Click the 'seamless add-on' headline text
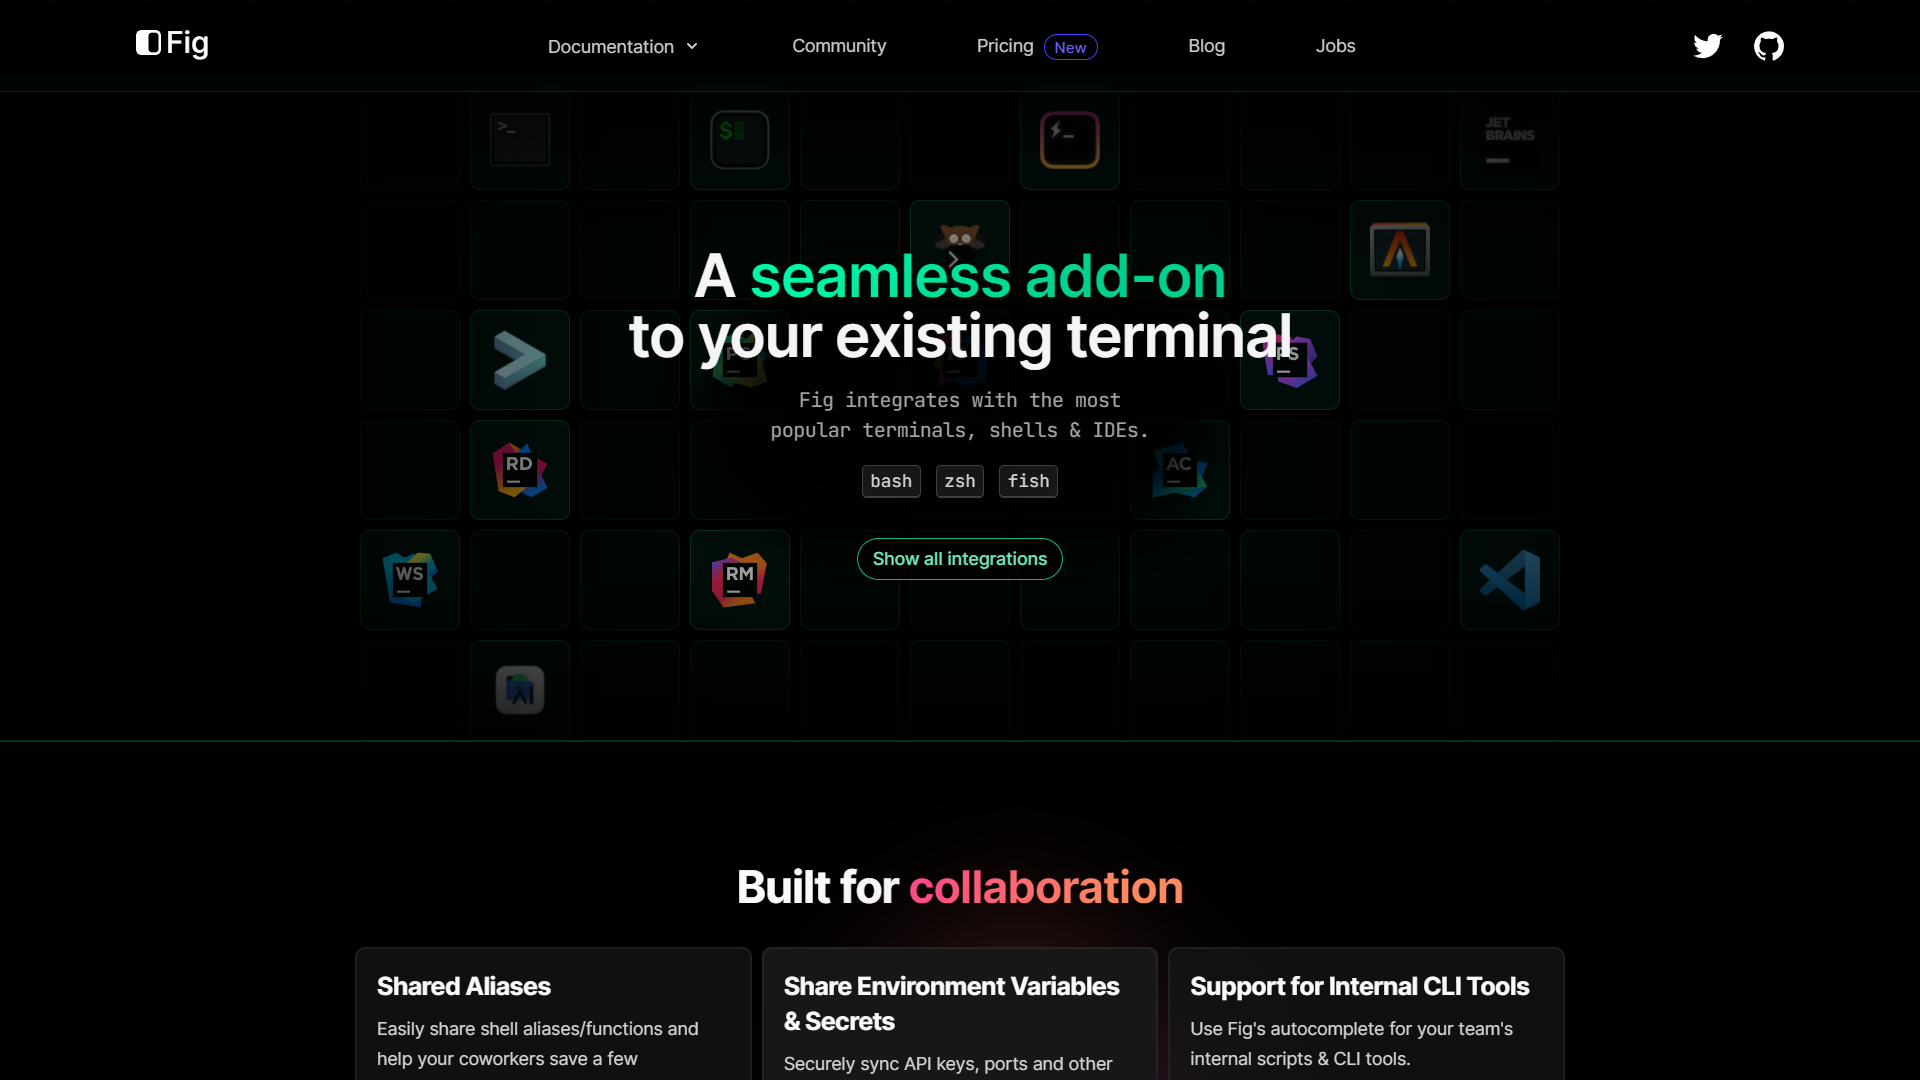This screenshot has height=1080, width=1920. coord(988,276)
